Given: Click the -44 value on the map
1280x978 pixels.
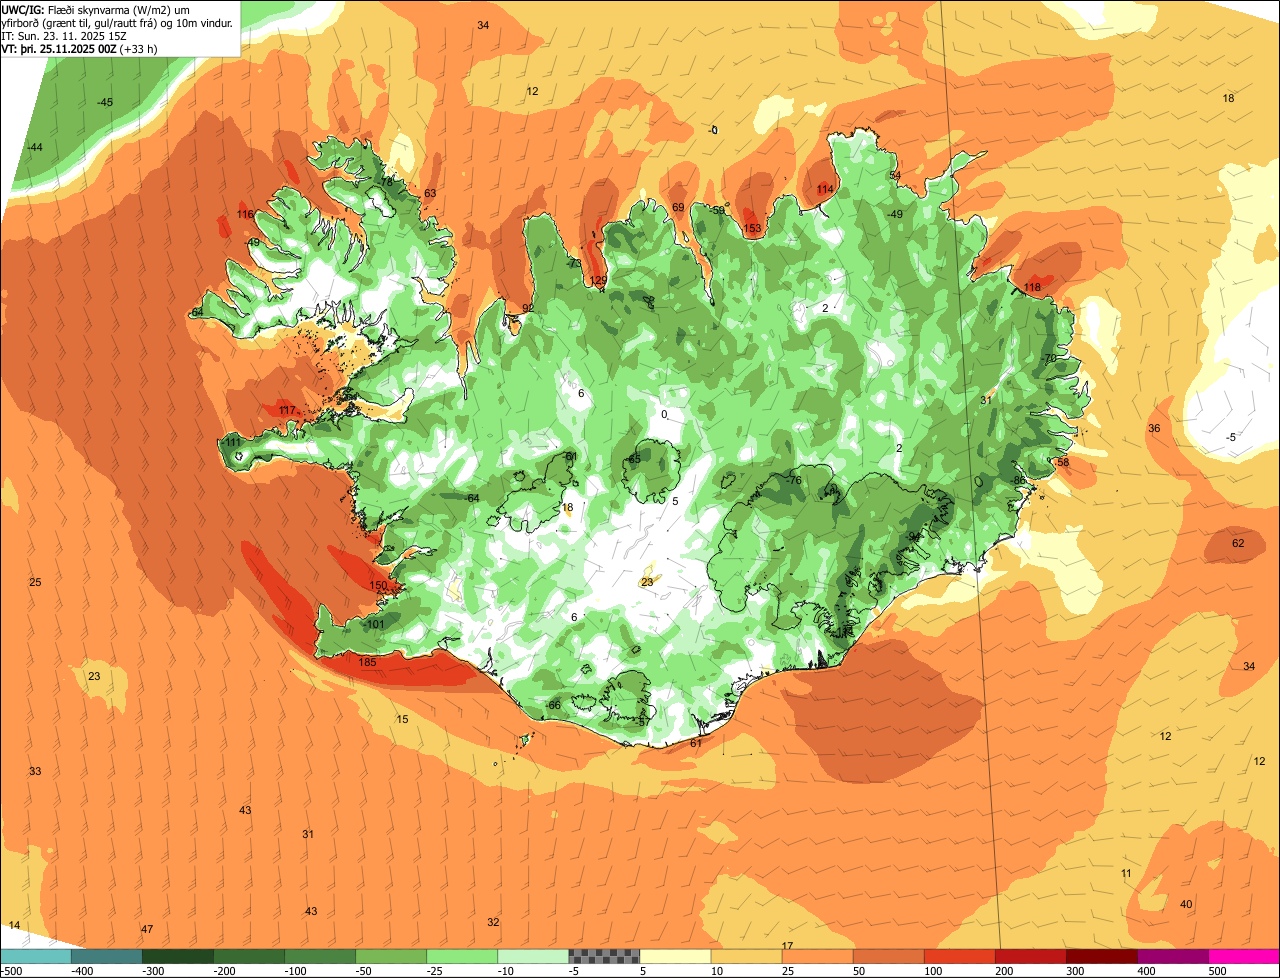Looking at the screenshot, I should point(35,147).
